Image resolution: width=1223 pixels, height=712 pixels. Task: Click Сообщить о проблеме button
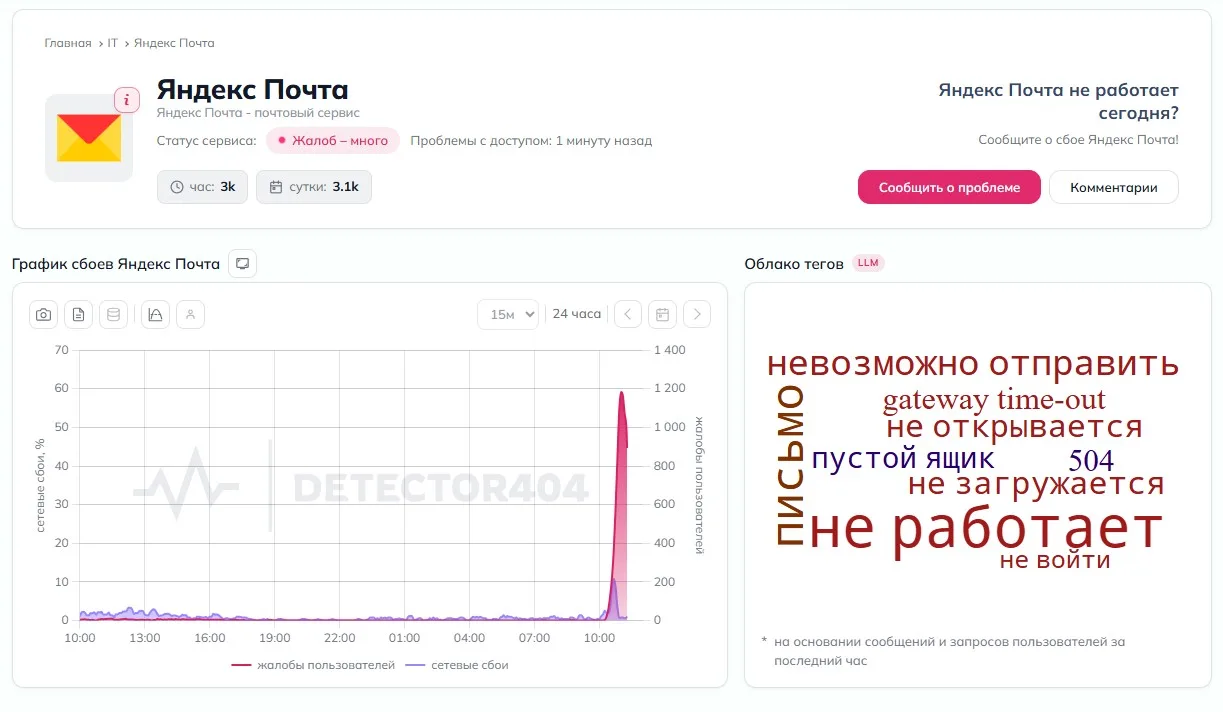949,187
